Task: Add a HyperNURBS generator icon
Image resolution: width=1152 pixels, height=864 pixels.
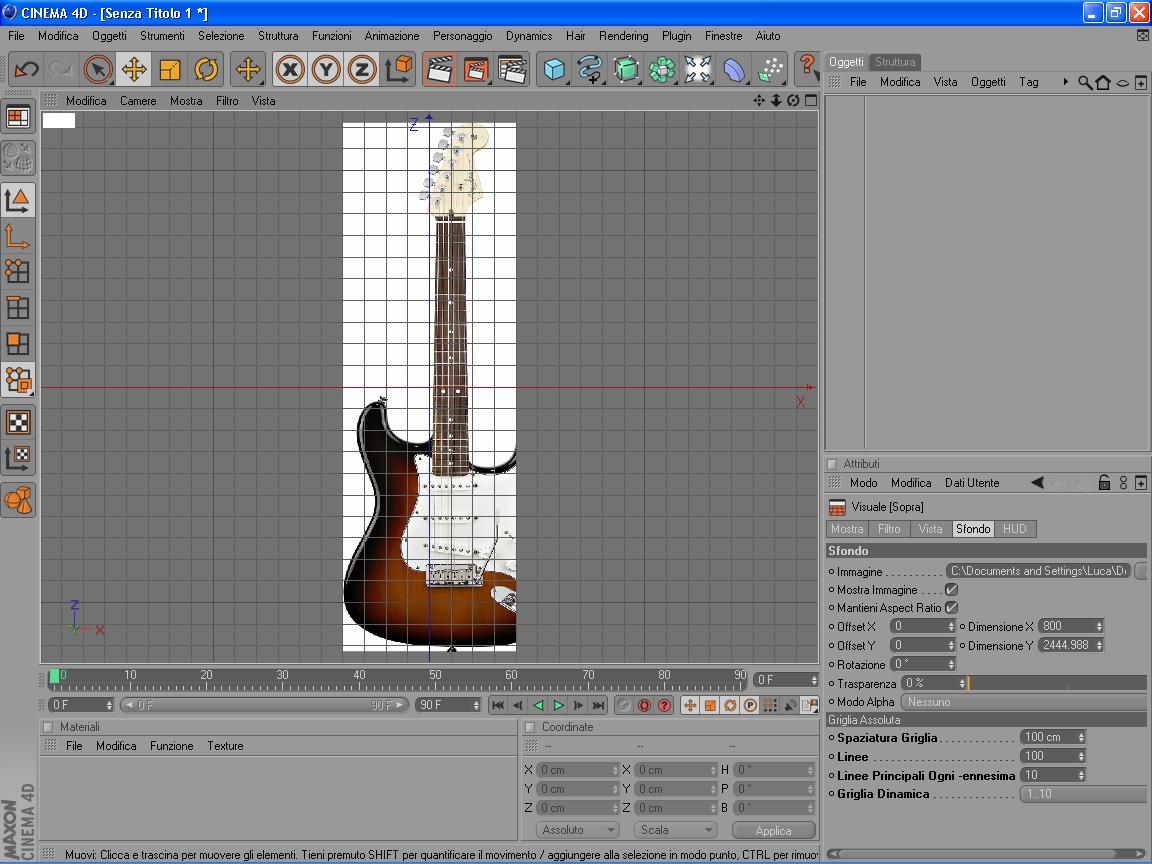Action: [626, 70]
